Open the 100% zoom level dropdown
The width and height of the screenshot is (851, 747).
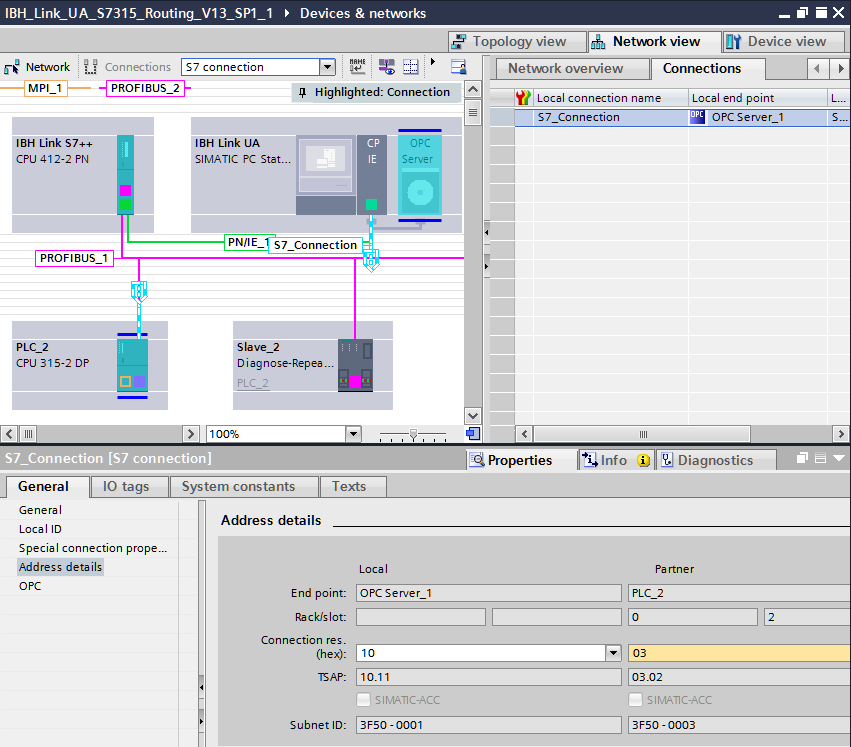point(352,434)
